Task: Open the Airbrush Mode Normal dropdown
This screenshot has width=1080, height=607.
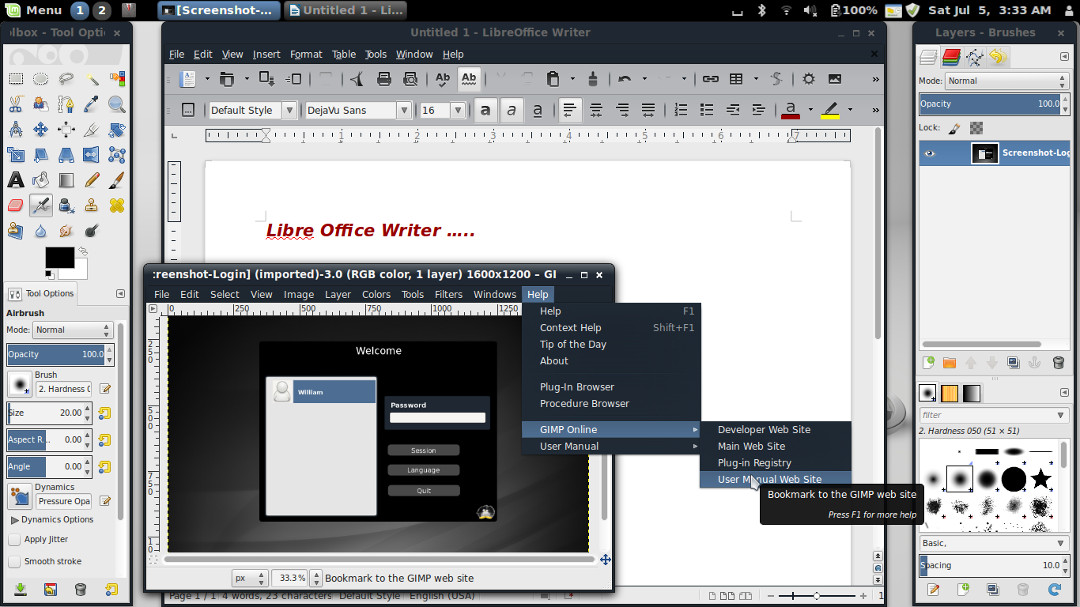Action: [72, 330]
